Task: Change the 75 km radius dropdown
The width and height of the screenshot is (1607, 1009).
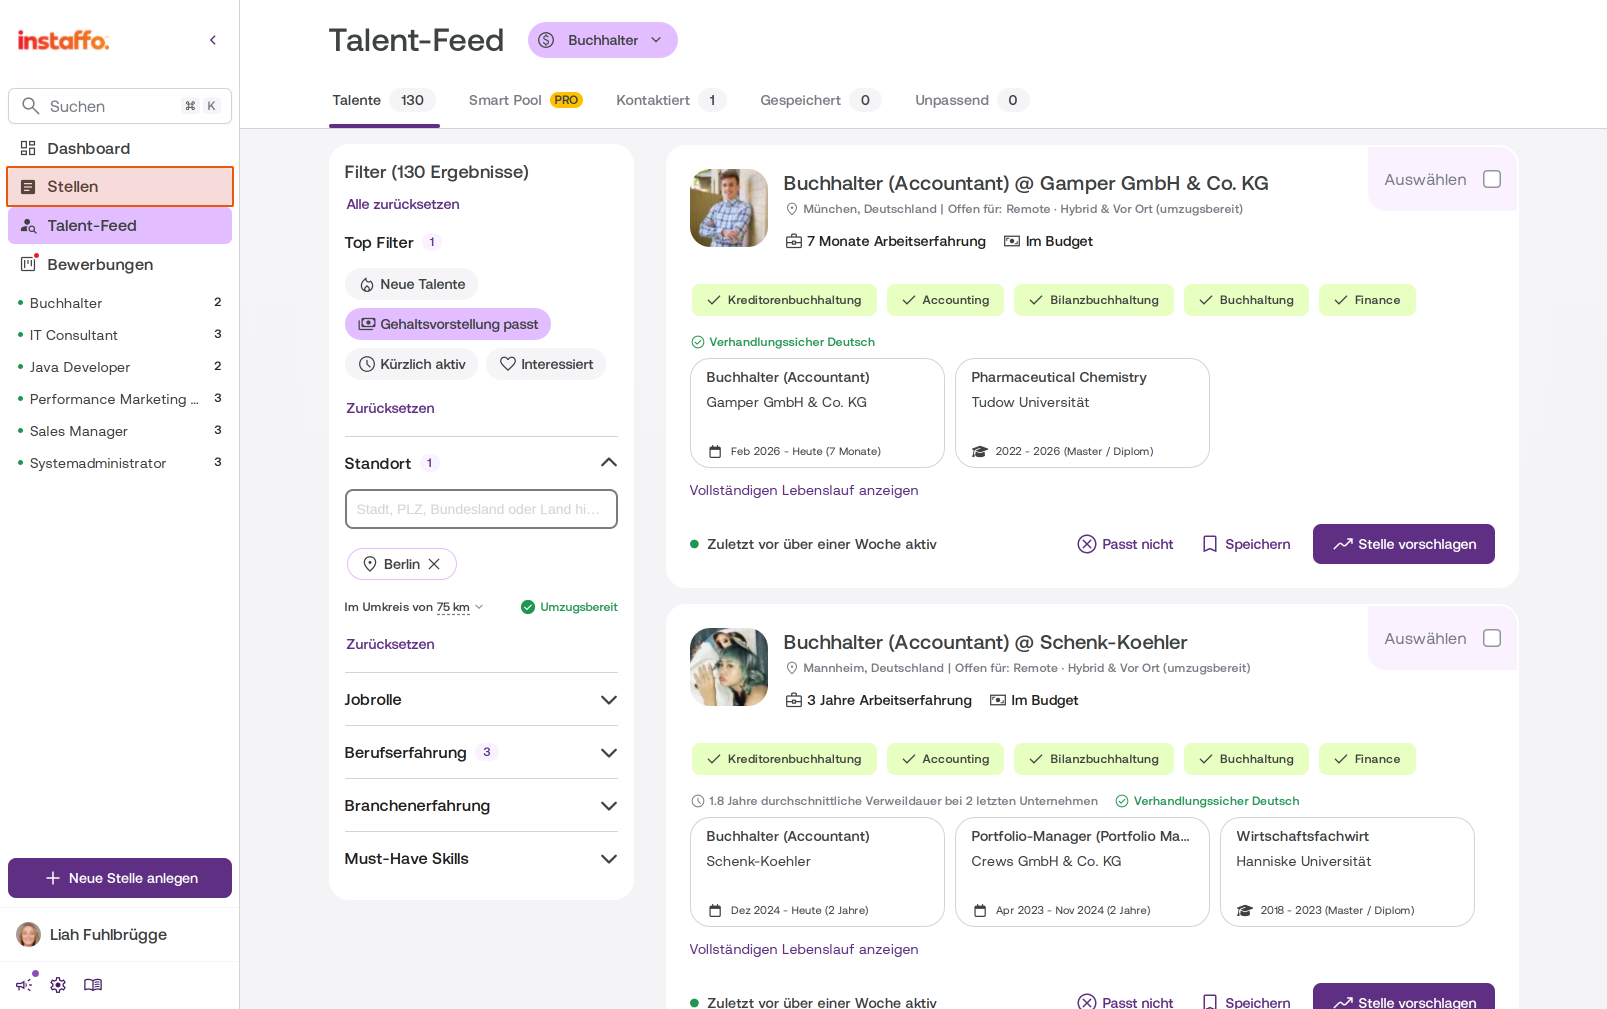Action: coord(459,607)
